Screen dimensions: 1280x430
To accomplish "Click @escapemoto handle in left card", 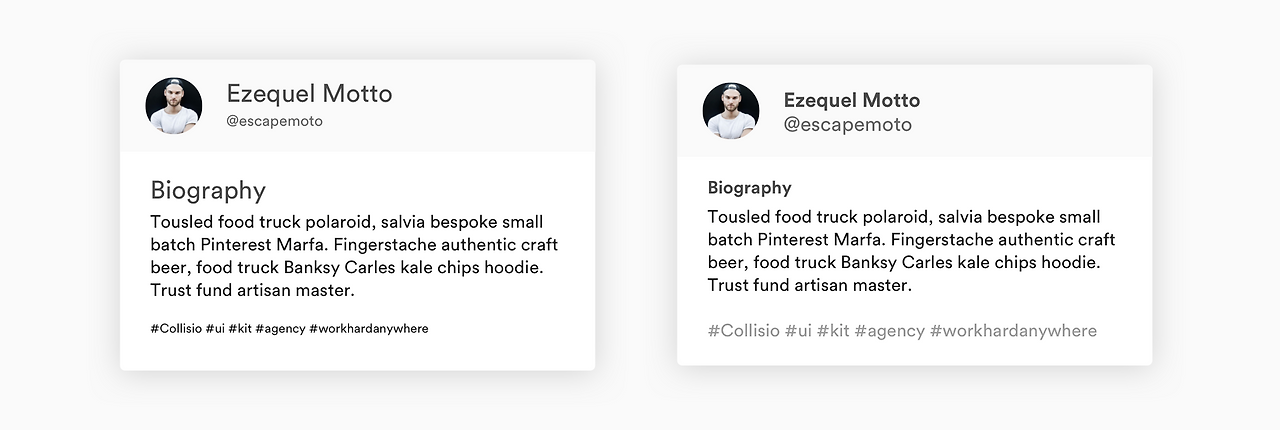I will [275, 121].
